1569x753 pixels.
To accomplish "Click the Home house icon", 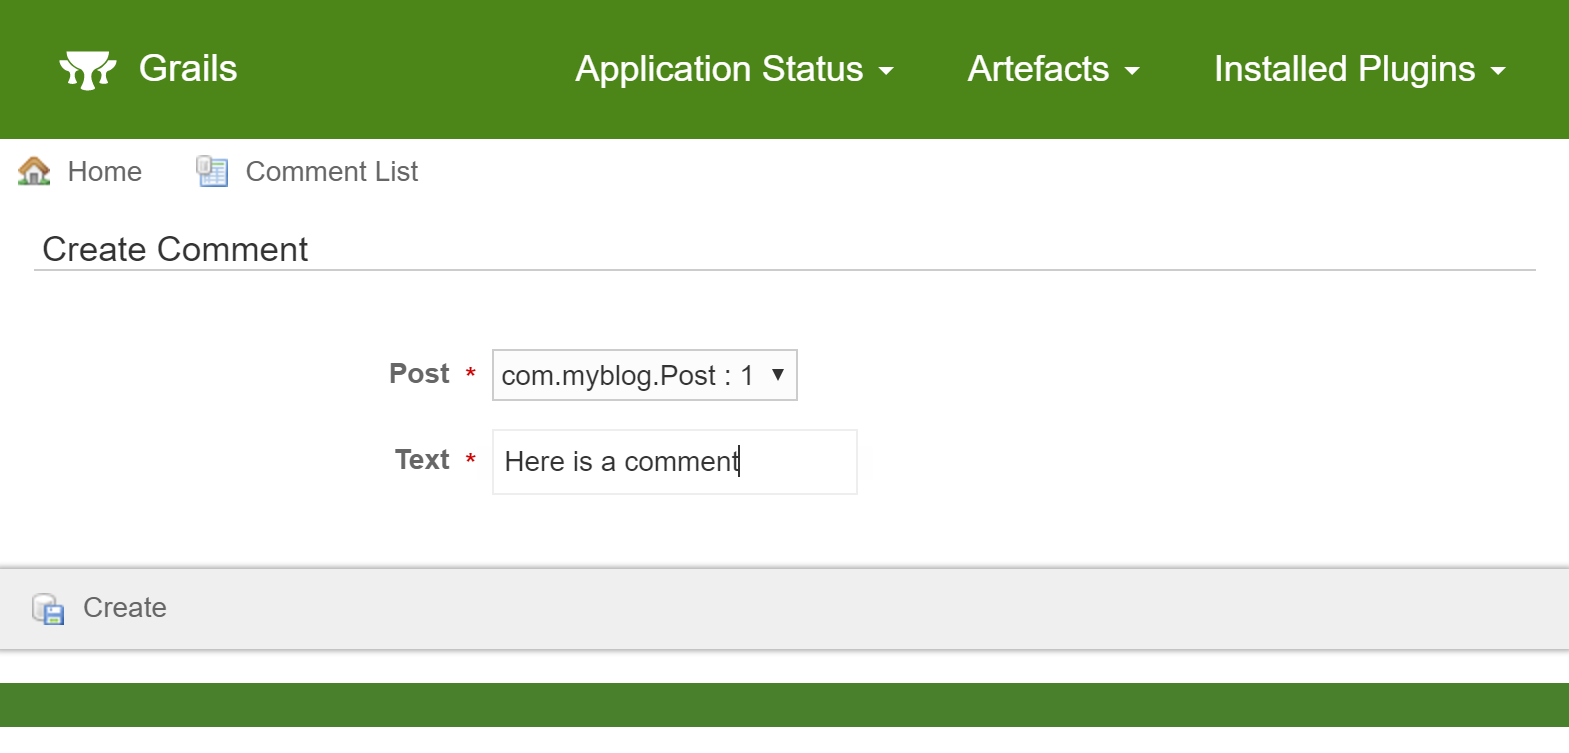I will point(34,171).
